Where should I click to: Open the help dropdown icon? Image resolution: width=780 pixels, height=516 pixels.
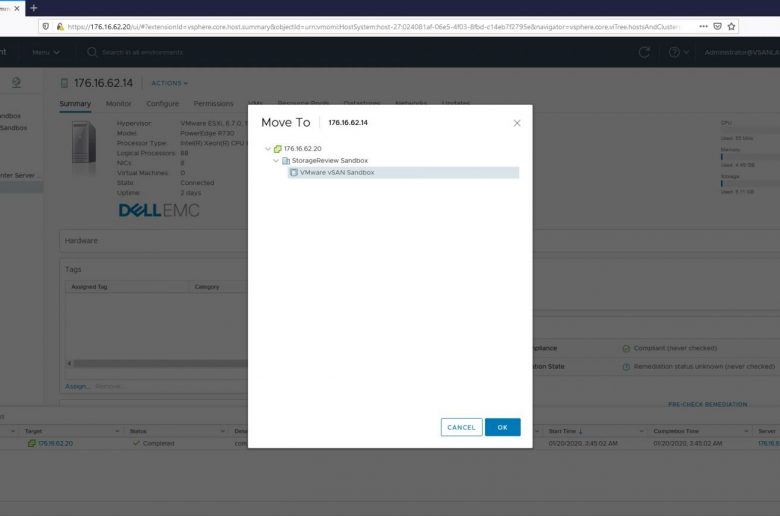coord(679,52)
